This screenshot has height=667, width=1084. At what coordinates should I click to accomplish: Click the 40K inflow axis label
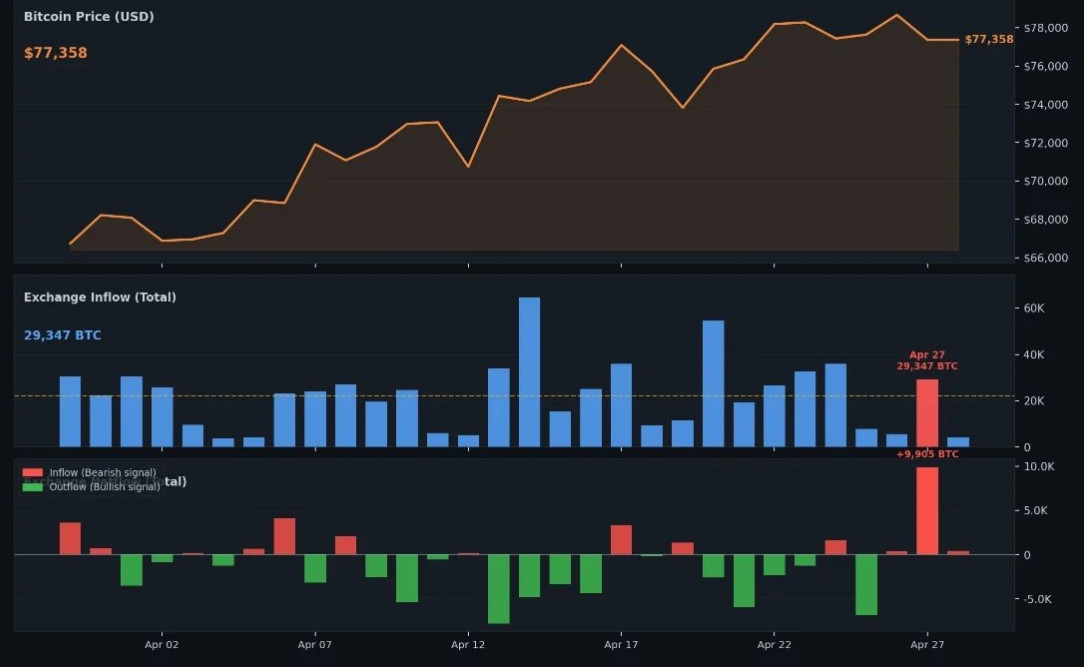1034,355
